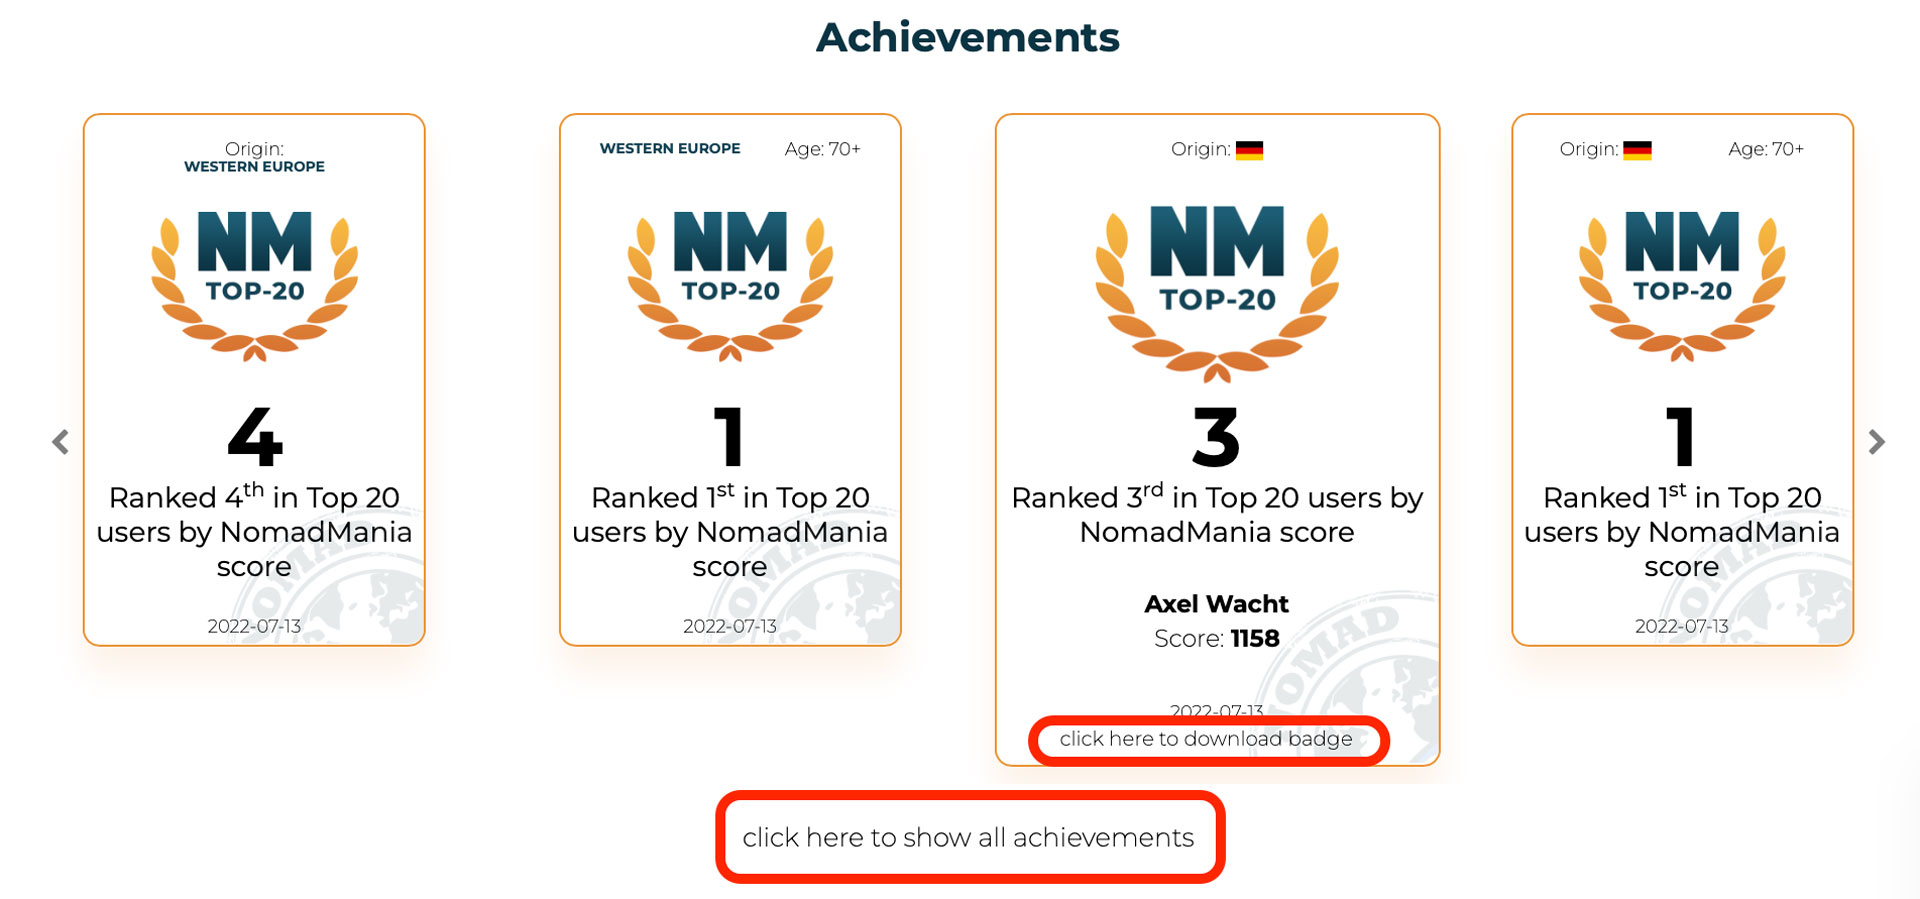Viewport: 1920px width, 899px height.
Task: Click the Score 1158 text
Action: pyautogui.click(x=1216, y=639)
